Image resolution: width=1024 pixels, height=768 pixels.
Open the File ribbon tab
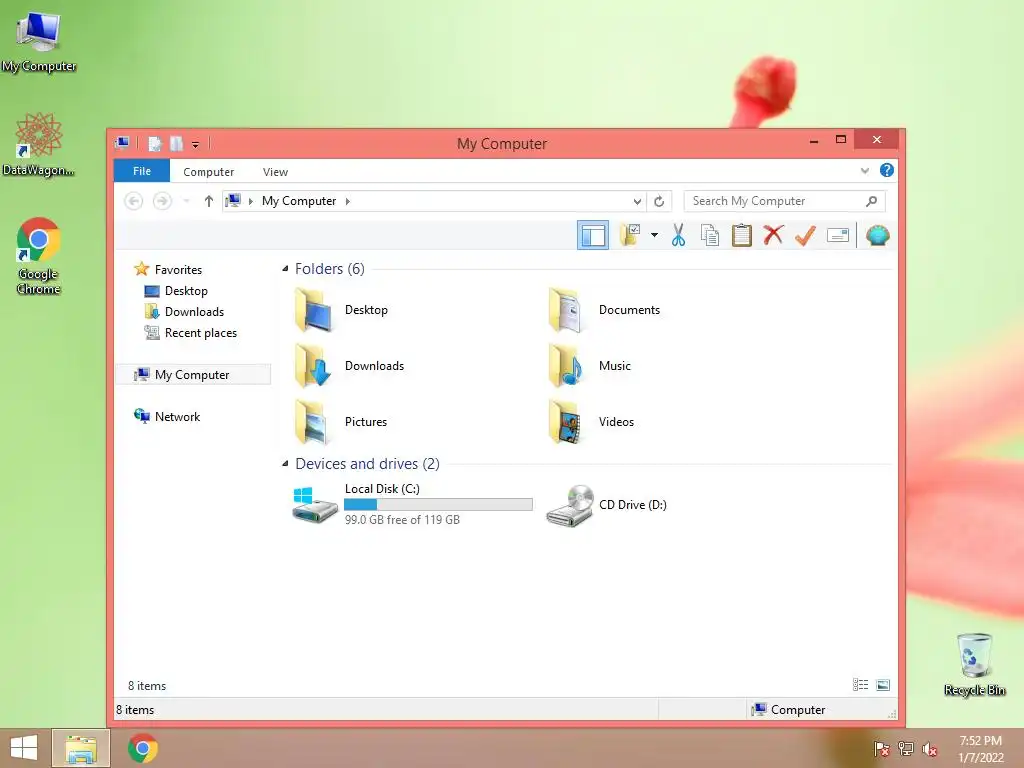pos(142,171)
